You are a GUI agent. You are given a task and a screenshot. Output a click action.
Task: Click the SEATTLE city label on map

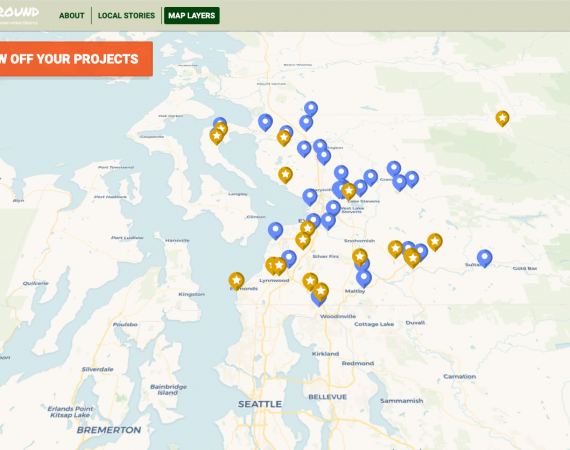[260, 404]
